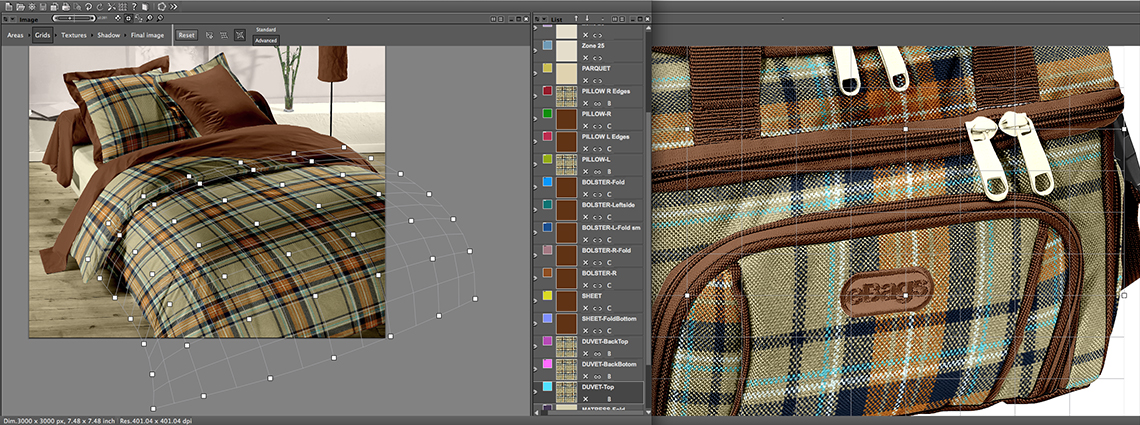The width and height of the screenshot is (1140, 425).
Task: Click the B mode letter under PILLOW R Edges
Action: tap(609, 104)
